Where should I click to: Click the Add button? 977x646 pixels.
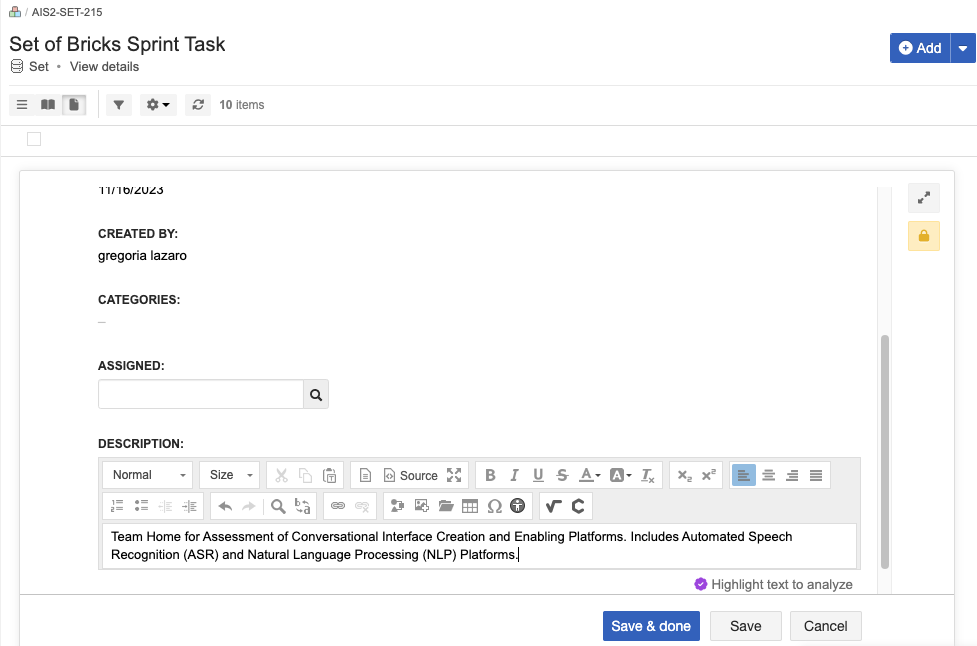920,48
